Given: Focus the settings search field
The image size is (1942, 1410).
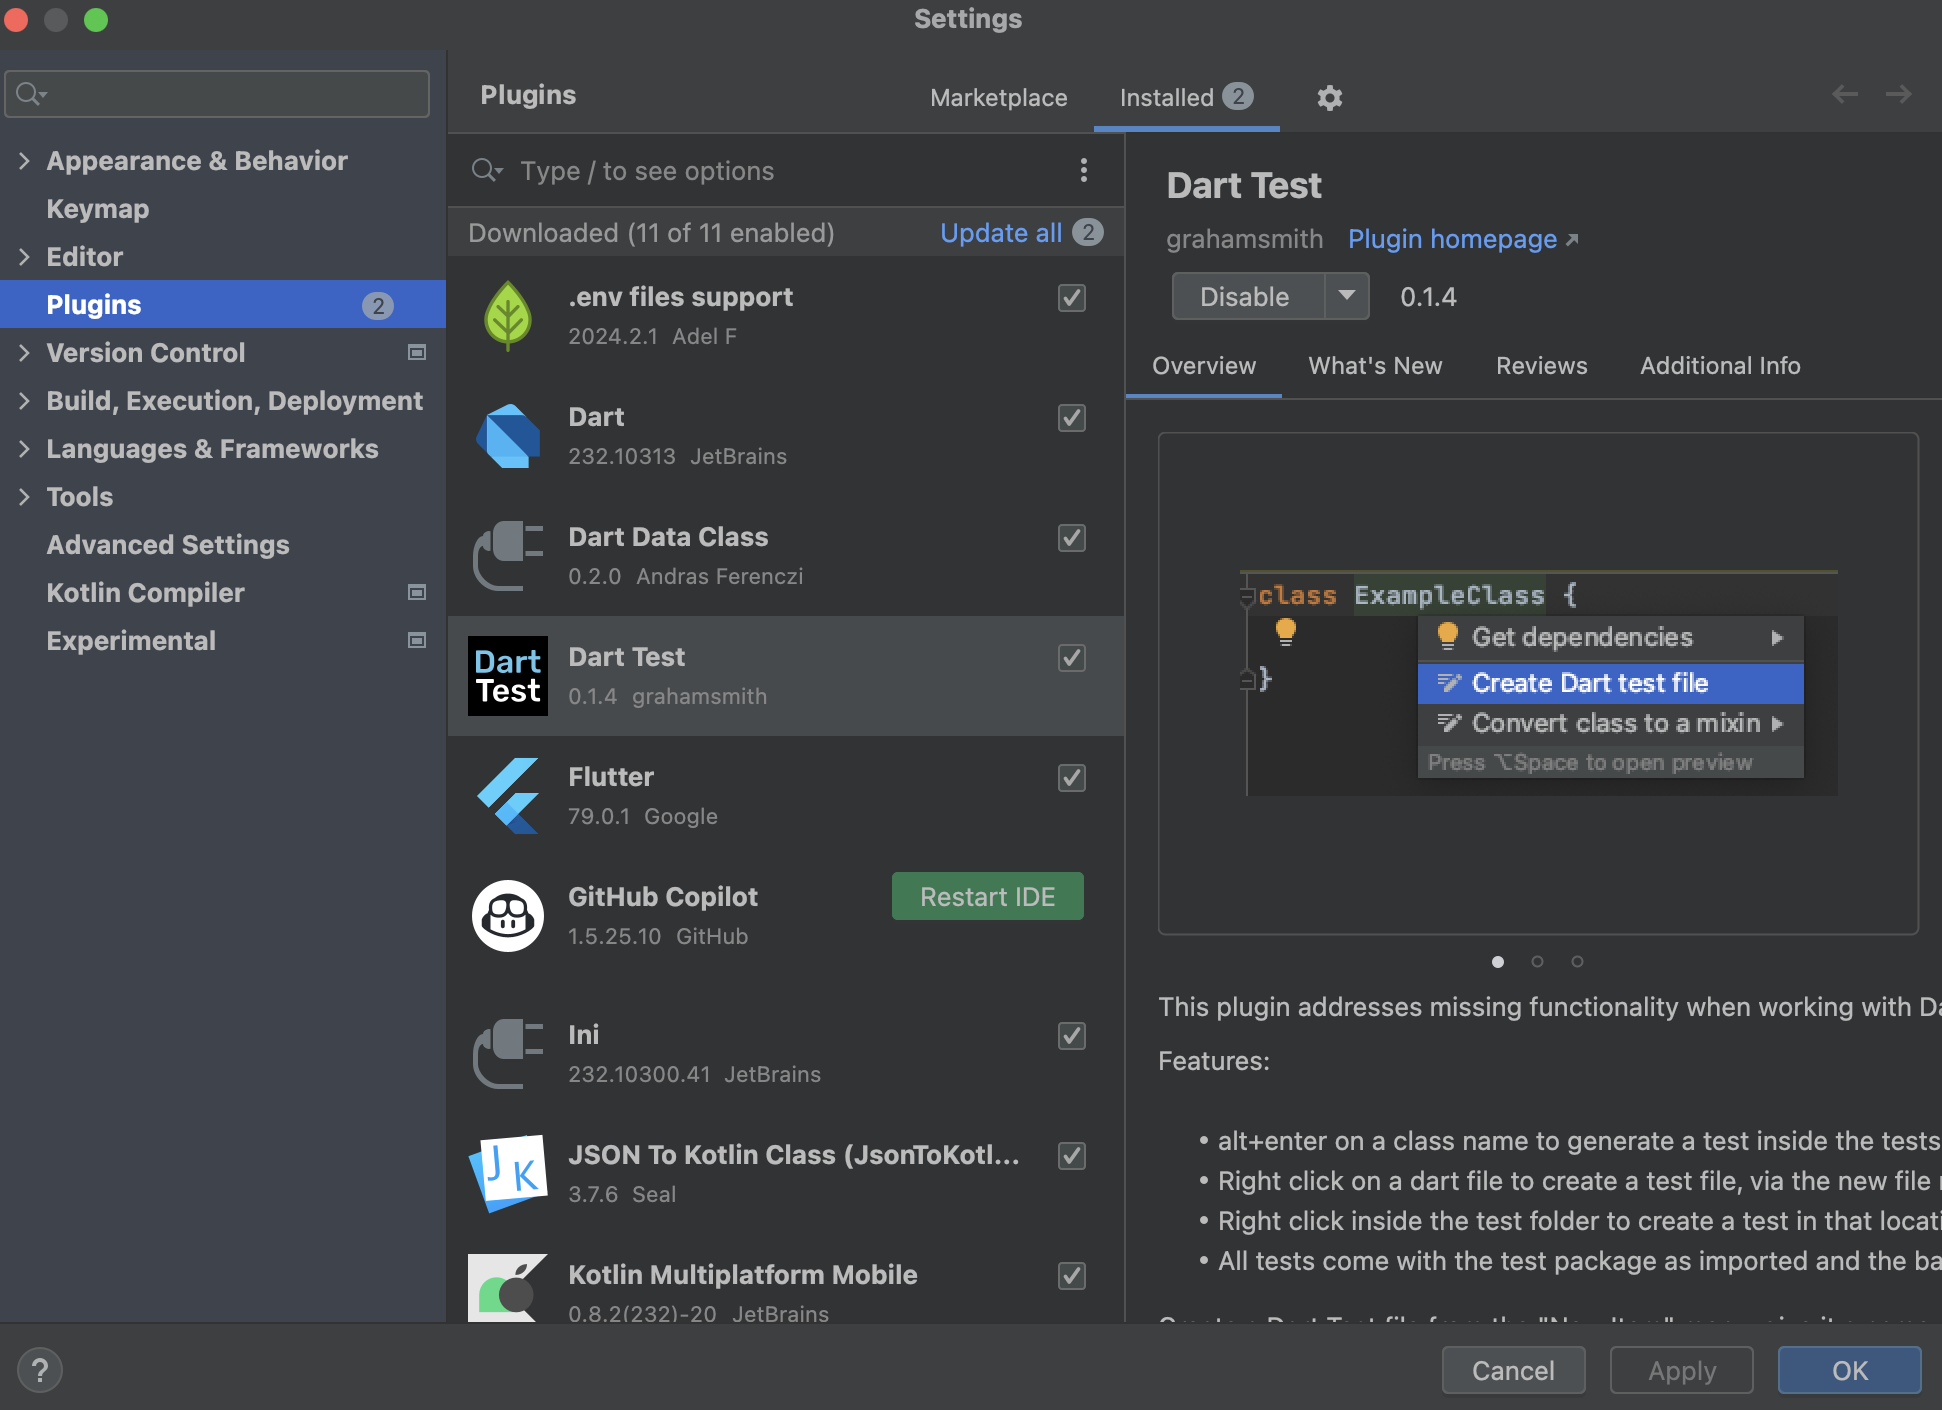Looking at the screenshot, I should (217, 94).
